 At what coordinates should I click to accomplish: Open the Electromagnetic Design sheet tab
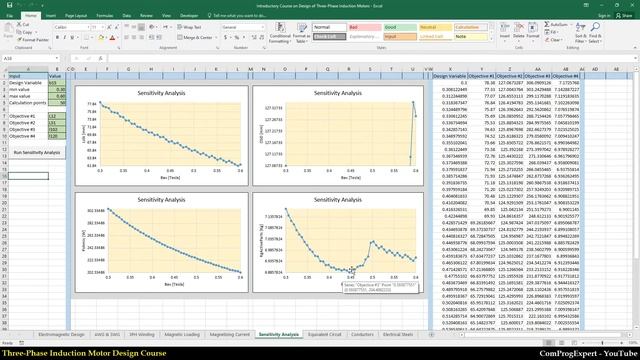[x=61, y=334]
